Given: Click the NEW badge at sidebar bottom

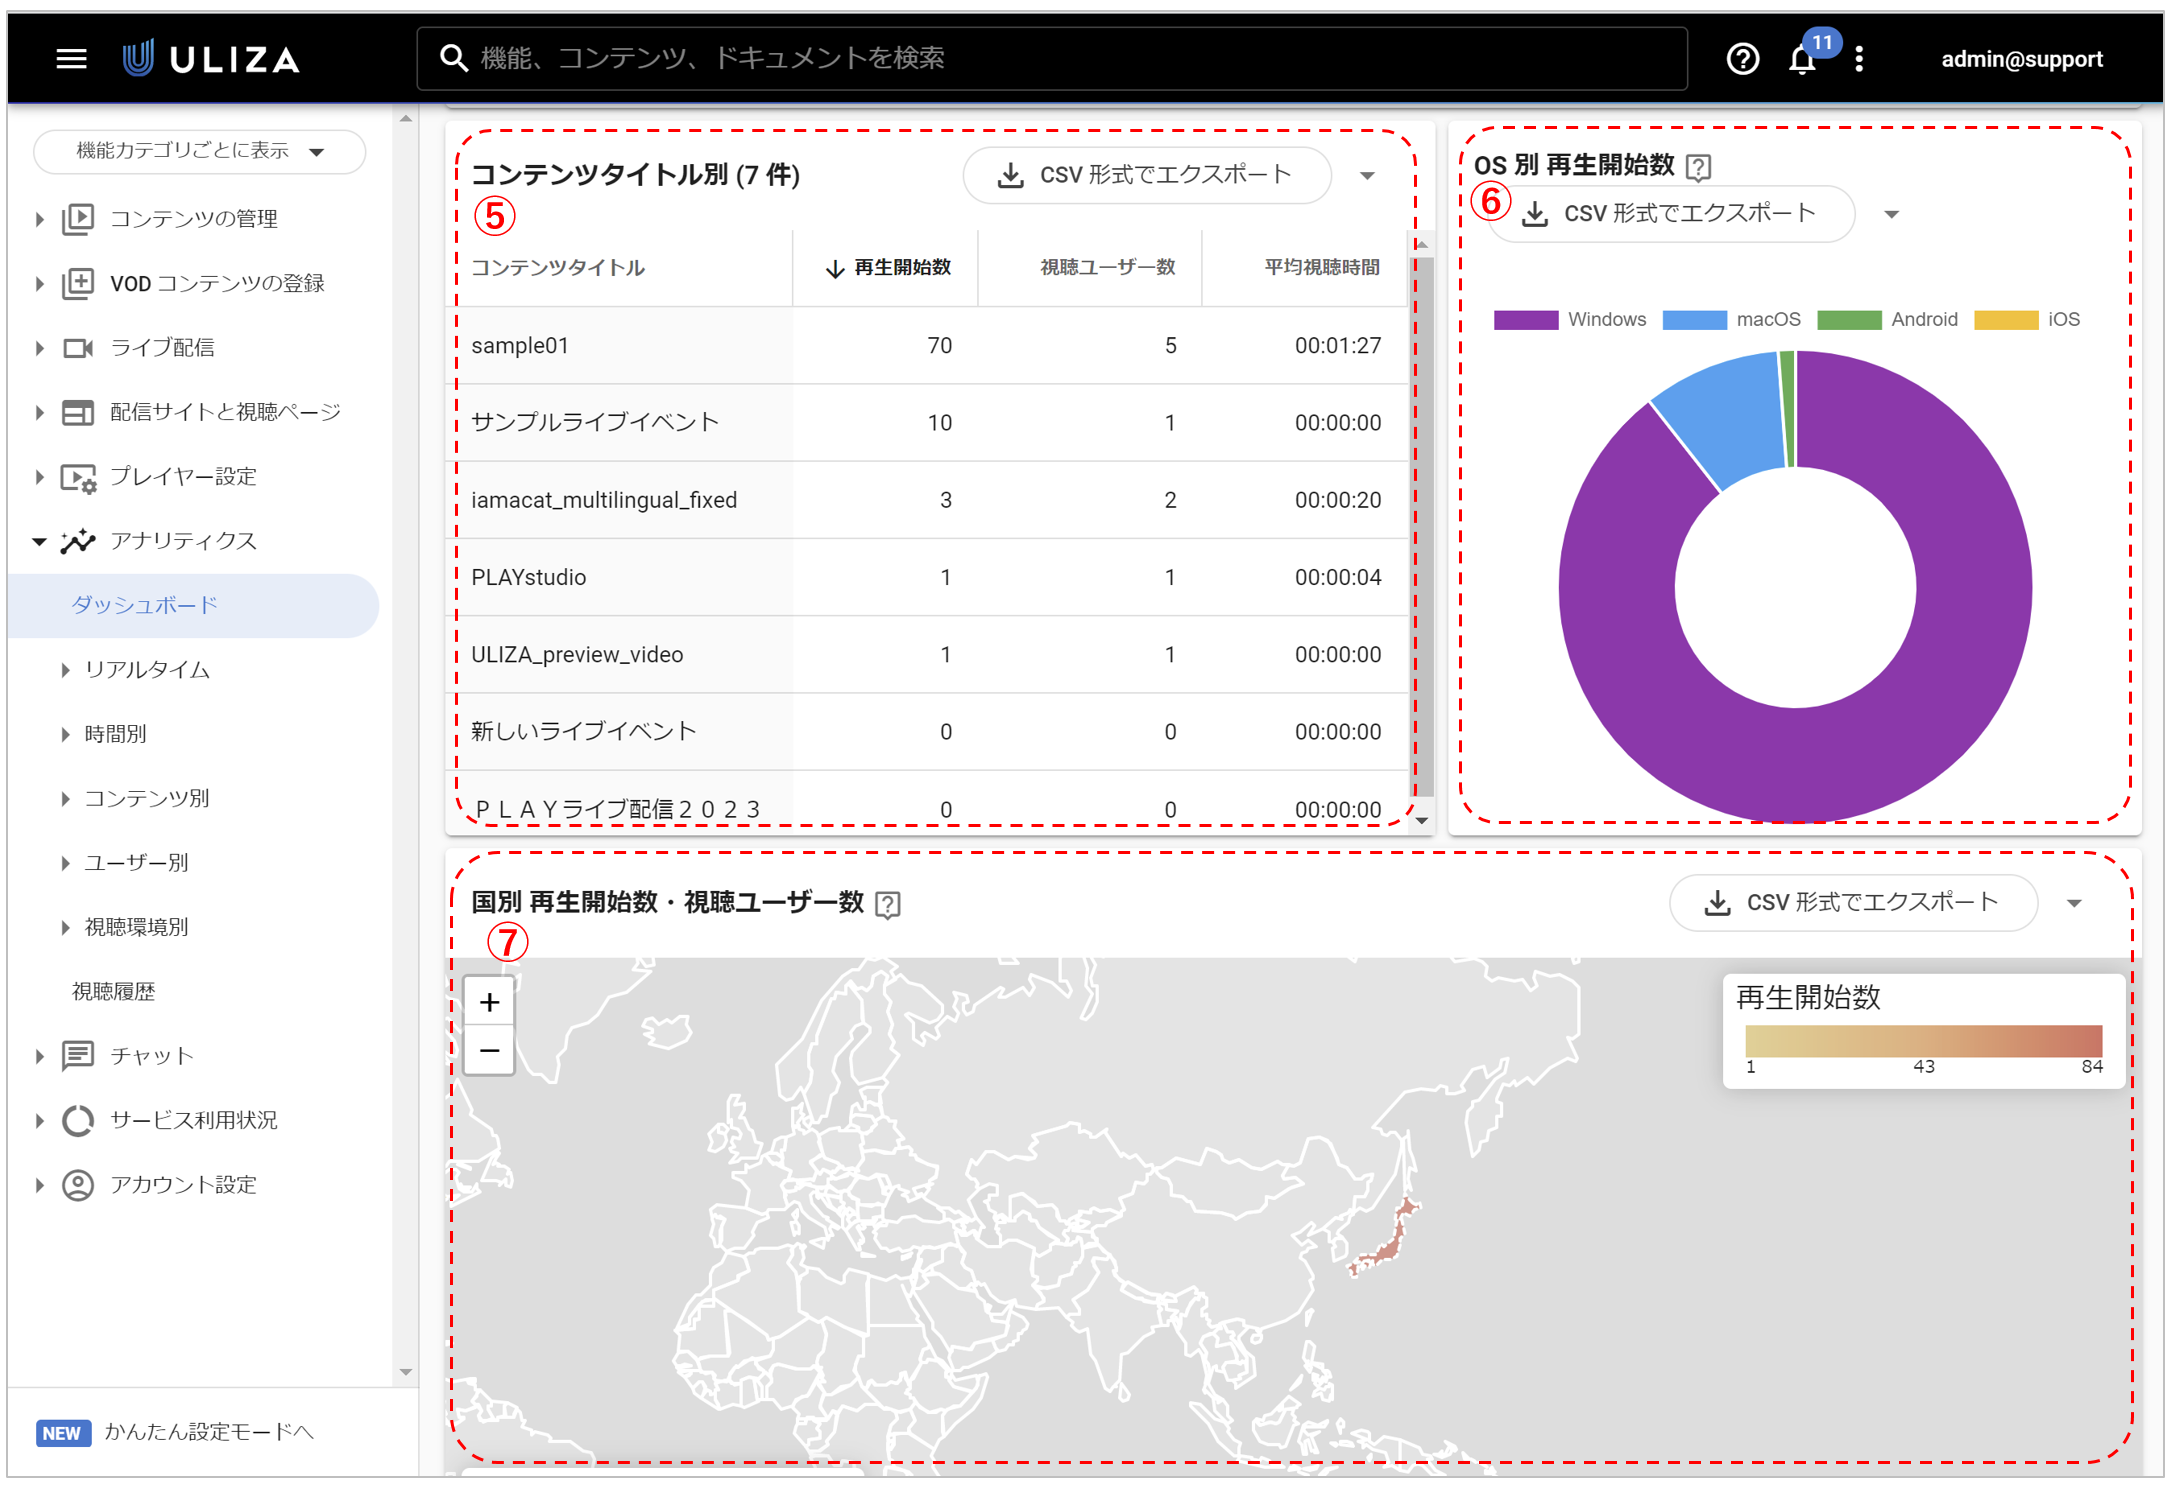Looking at the screenshot, I should tap(63, 1432).
